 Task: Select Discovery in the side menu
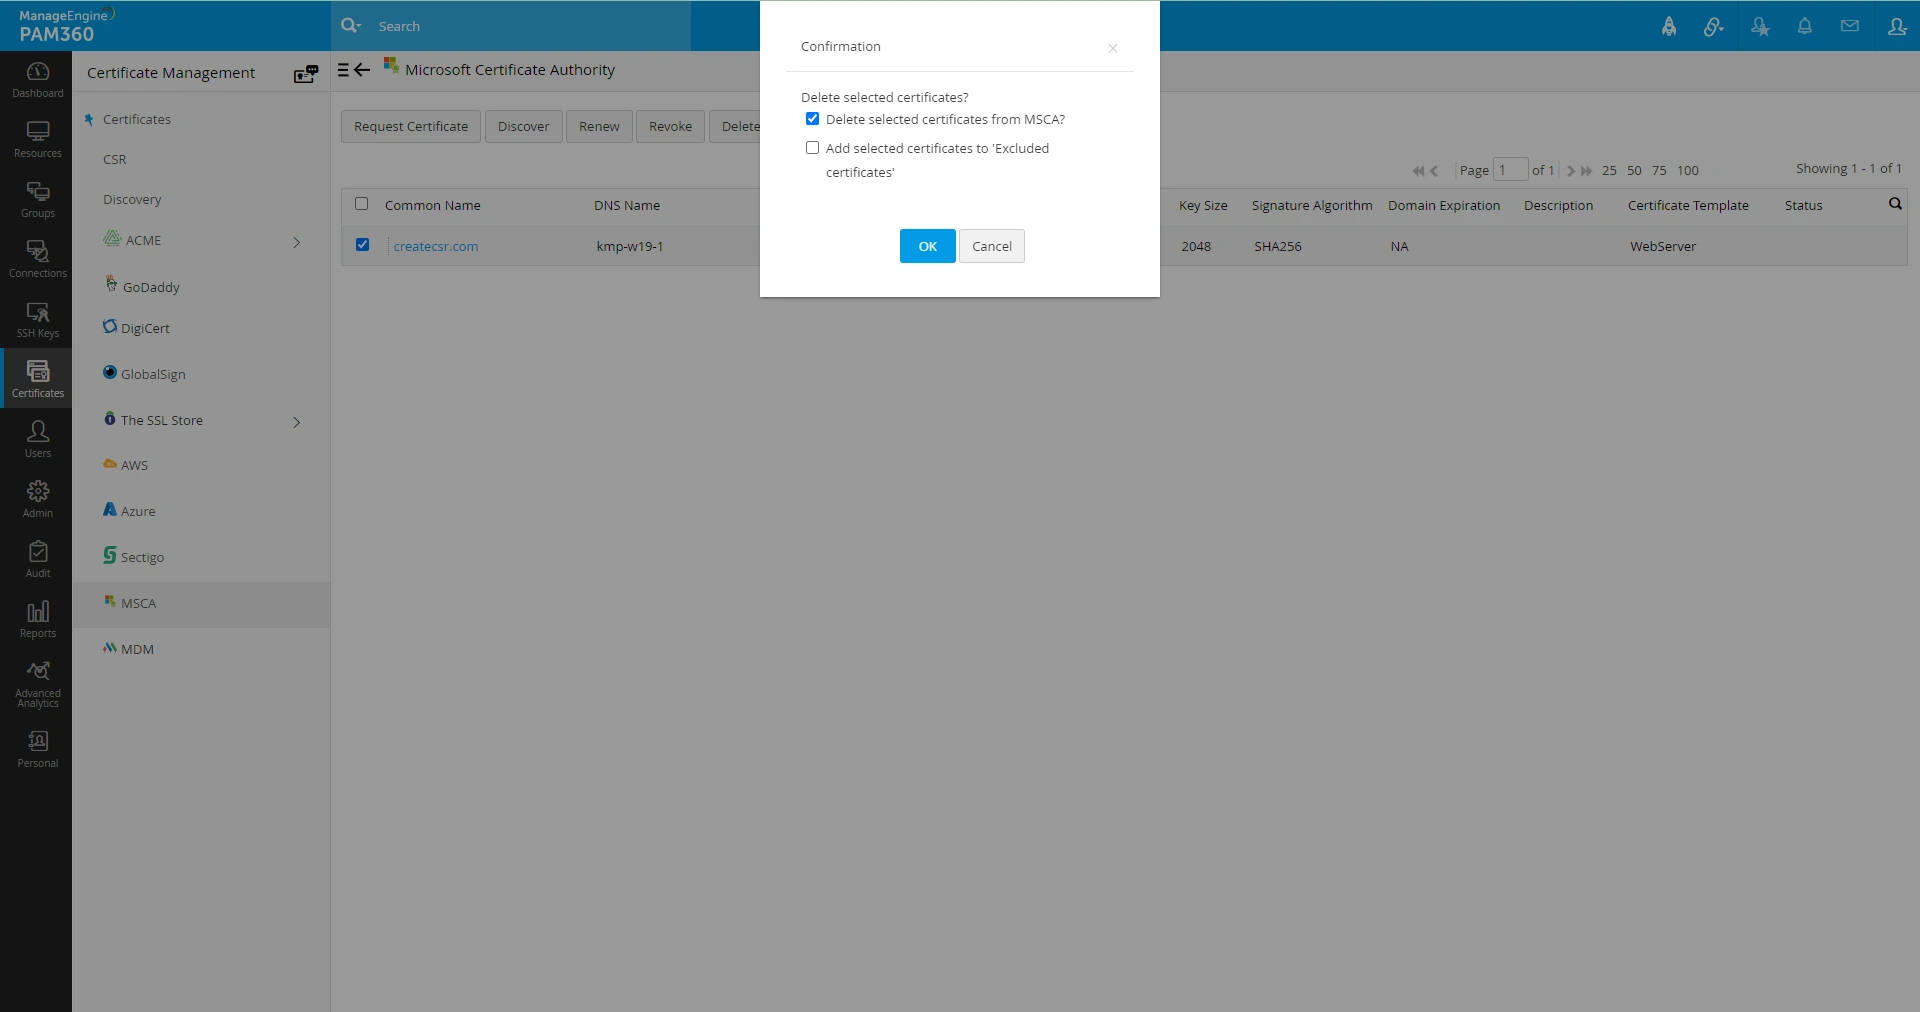(x=132, y=200)
